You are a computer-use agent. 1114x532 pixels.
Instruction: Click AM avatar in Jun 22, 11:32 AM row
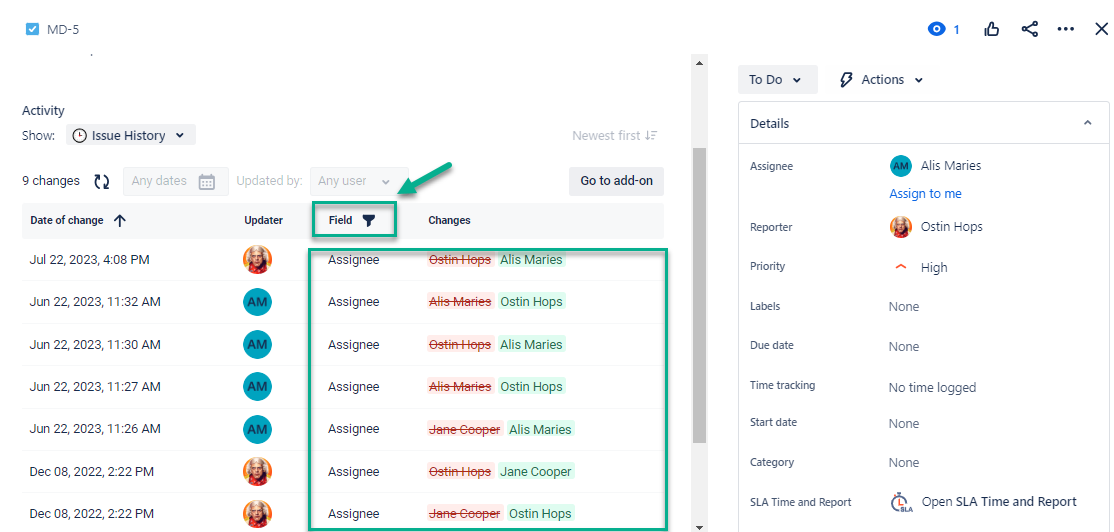tap(257, 302)
